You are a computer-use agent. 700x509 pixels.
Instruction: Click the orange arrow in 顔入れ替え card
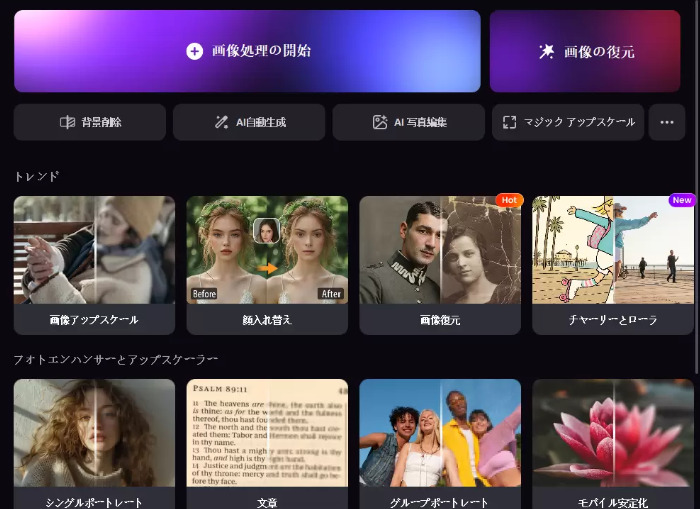pyautogui.click(x=267, y=268)
